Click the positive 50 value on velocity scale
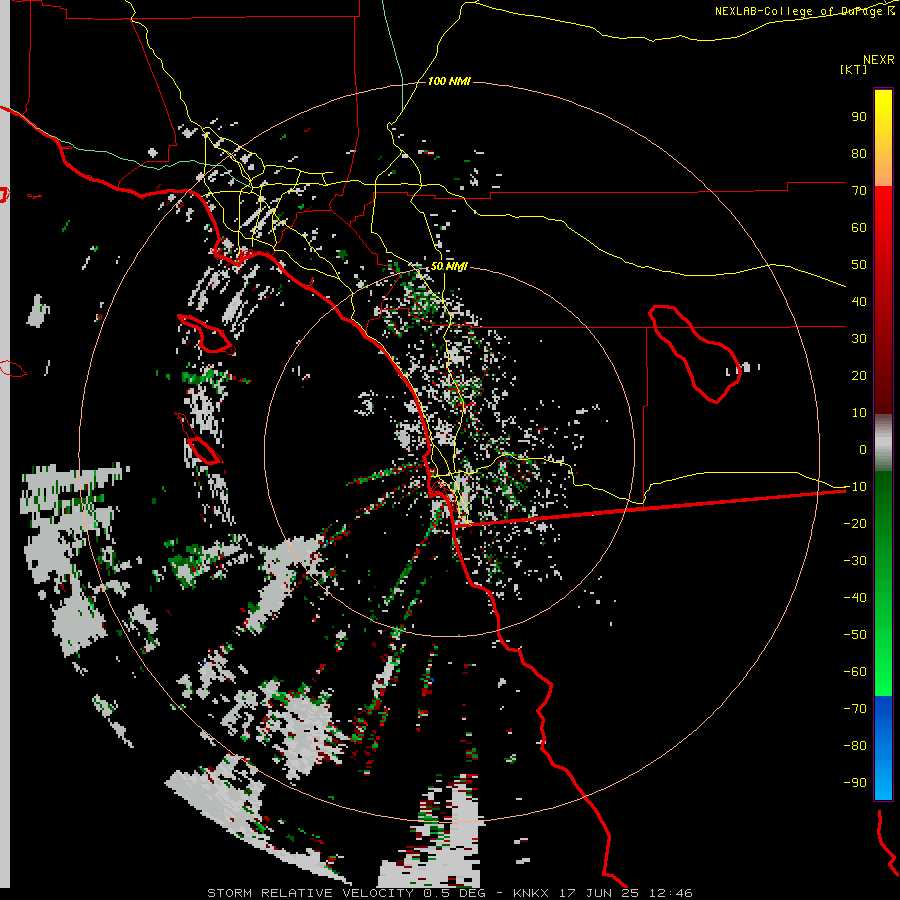Screen dimensions: 900x900 859,265
